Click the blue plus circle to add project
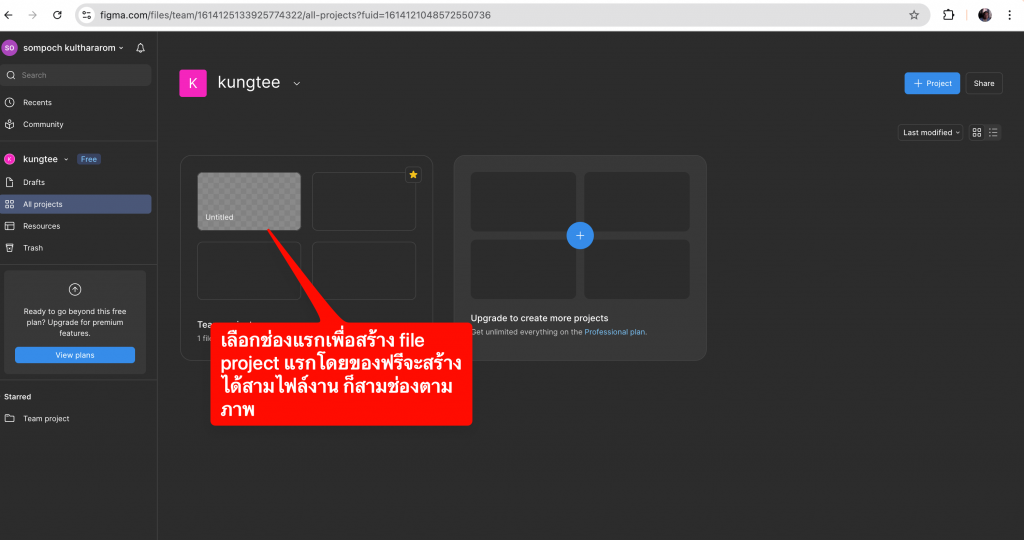Screen dimensions: 1024x540 tap(580, 236)
